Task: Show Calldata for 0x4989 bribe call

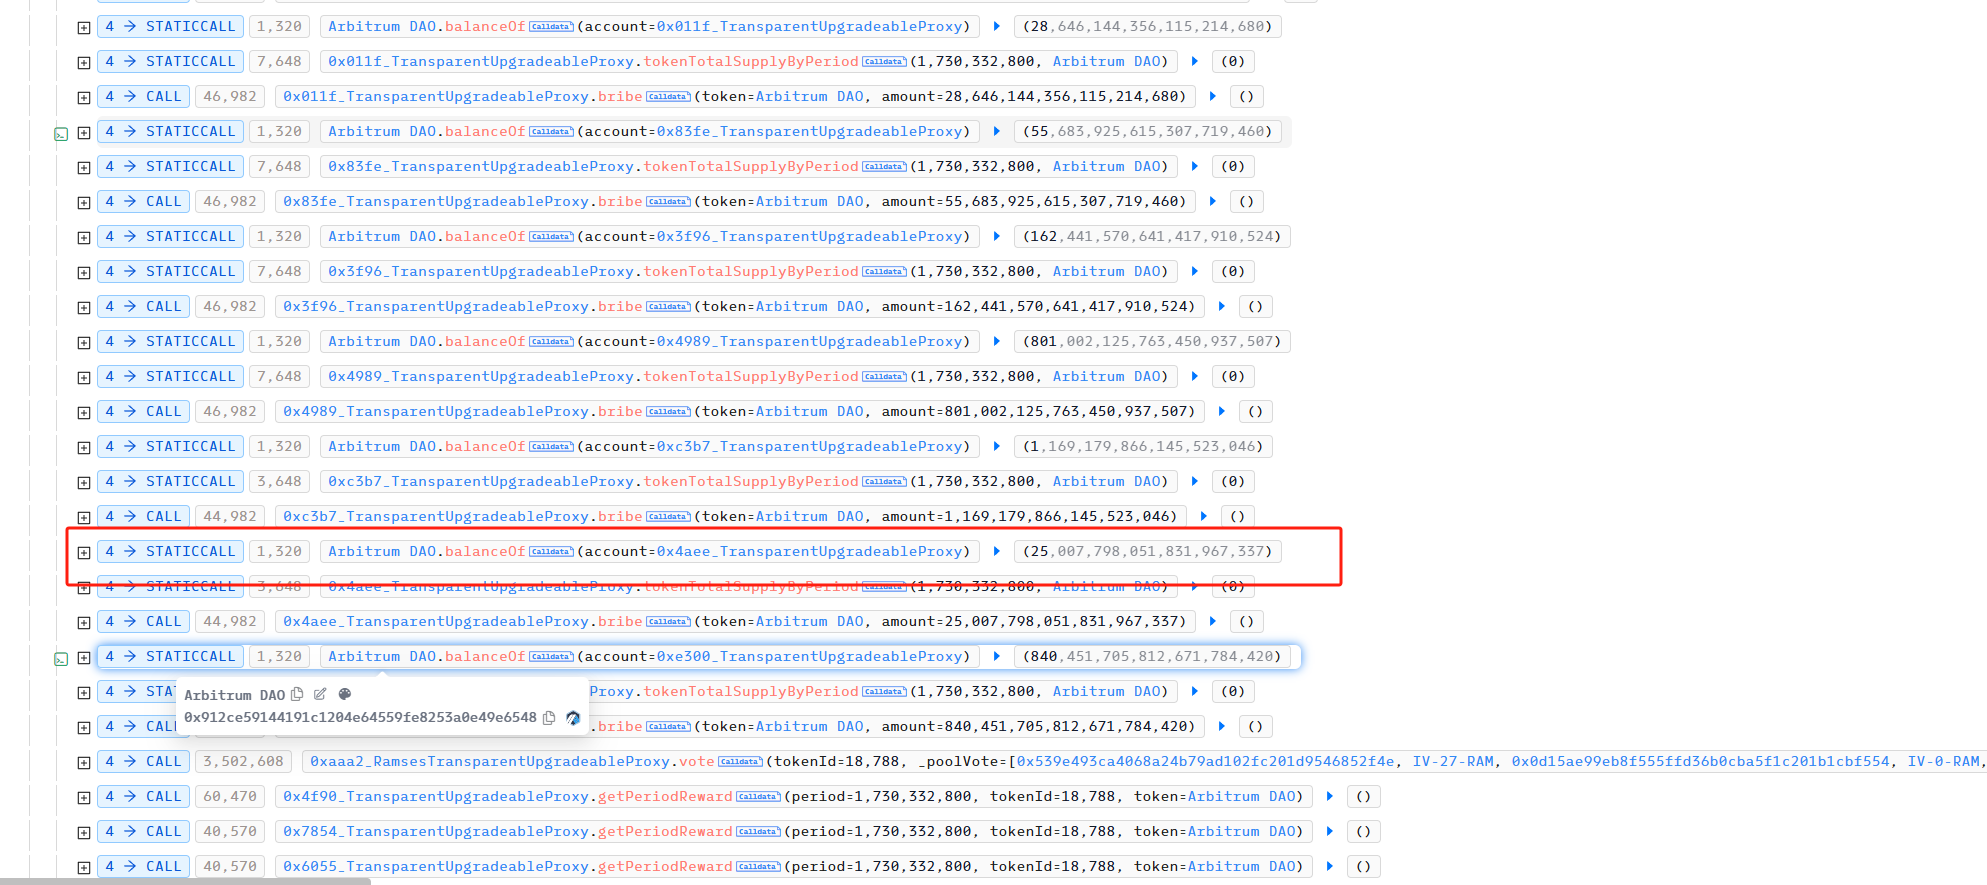Action: [668, 412]
